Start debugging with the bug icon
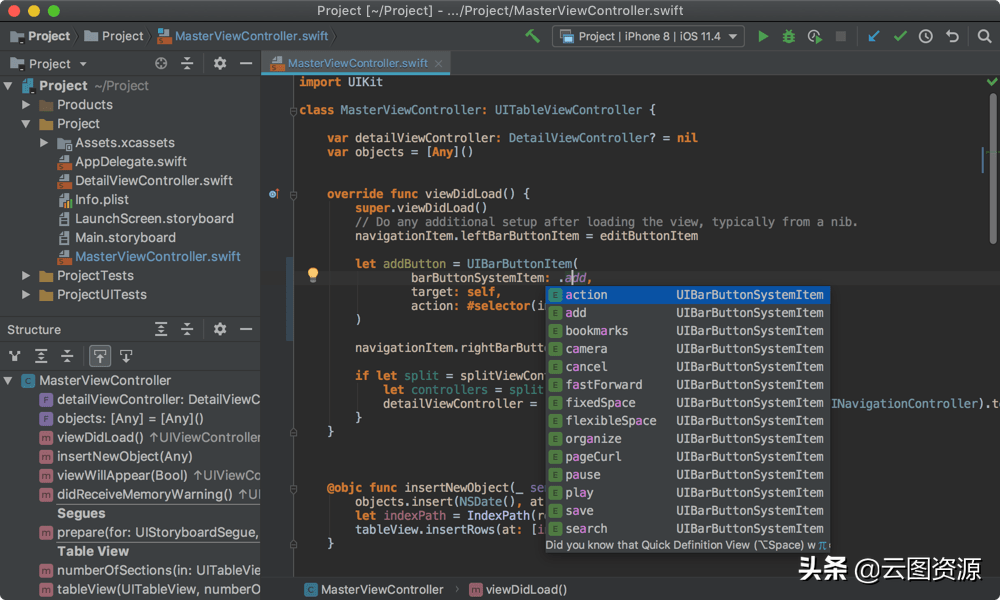Screen dimensions: 1000x600 pyautogui.click(x=789, y=36)
